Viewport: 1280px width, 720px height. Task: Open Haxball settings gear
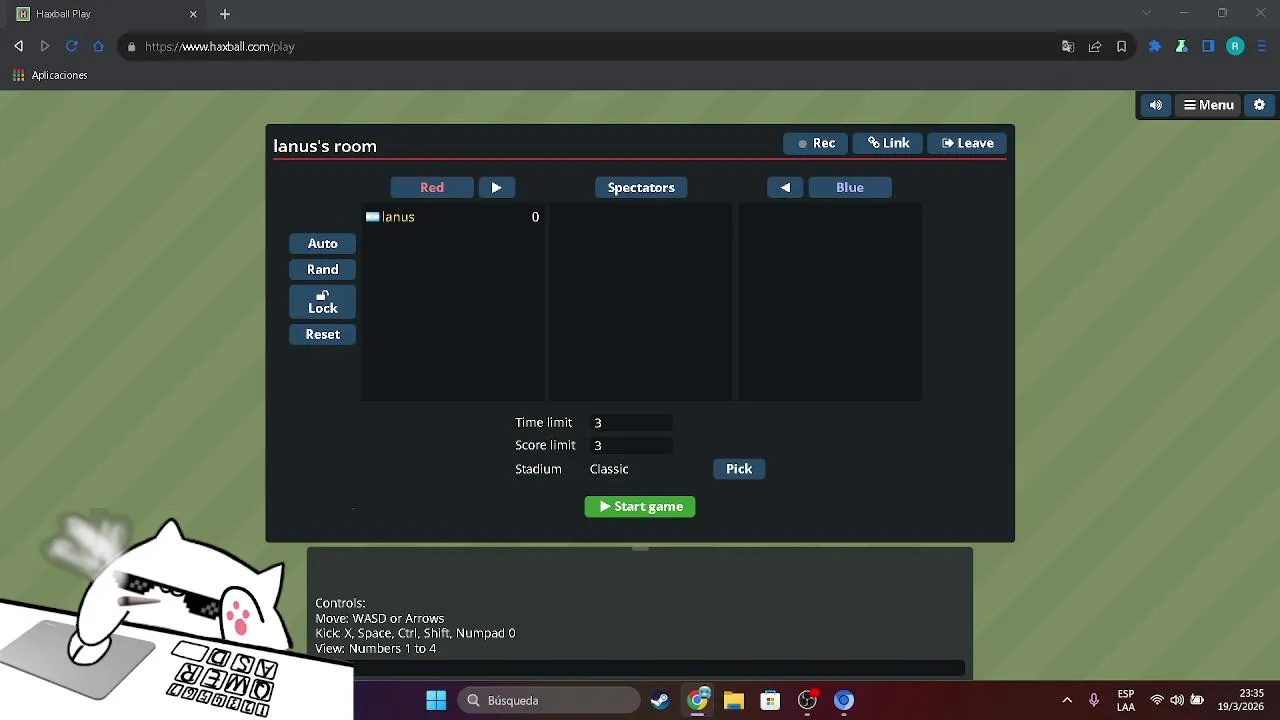1259,105
